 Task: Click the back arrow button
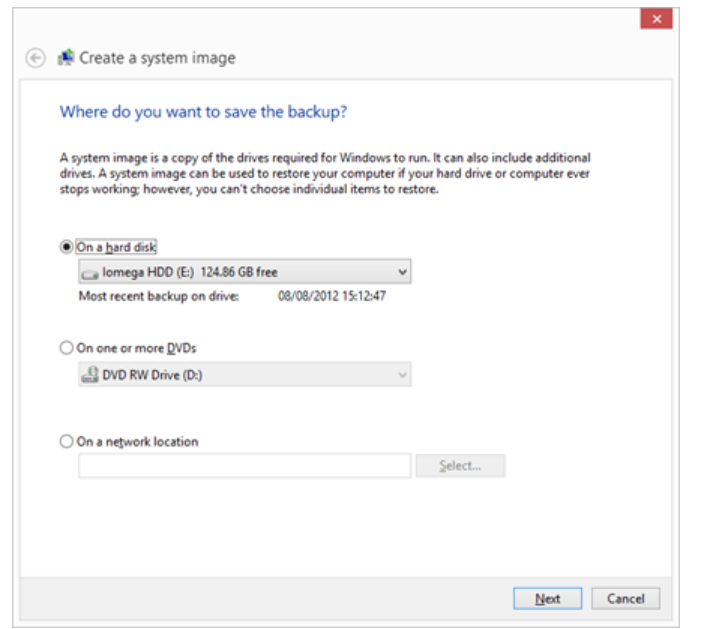tap(35, 58)
